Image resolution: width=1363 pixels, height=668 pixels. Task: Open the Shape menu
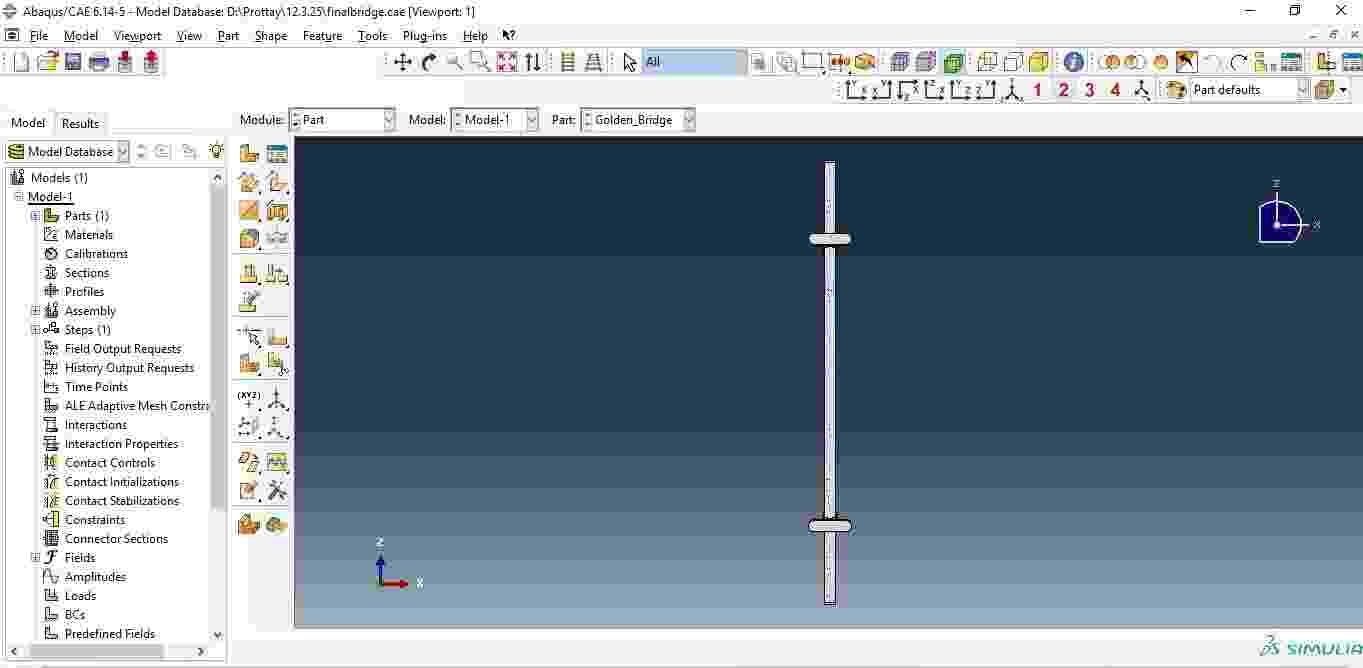[270, 36]
